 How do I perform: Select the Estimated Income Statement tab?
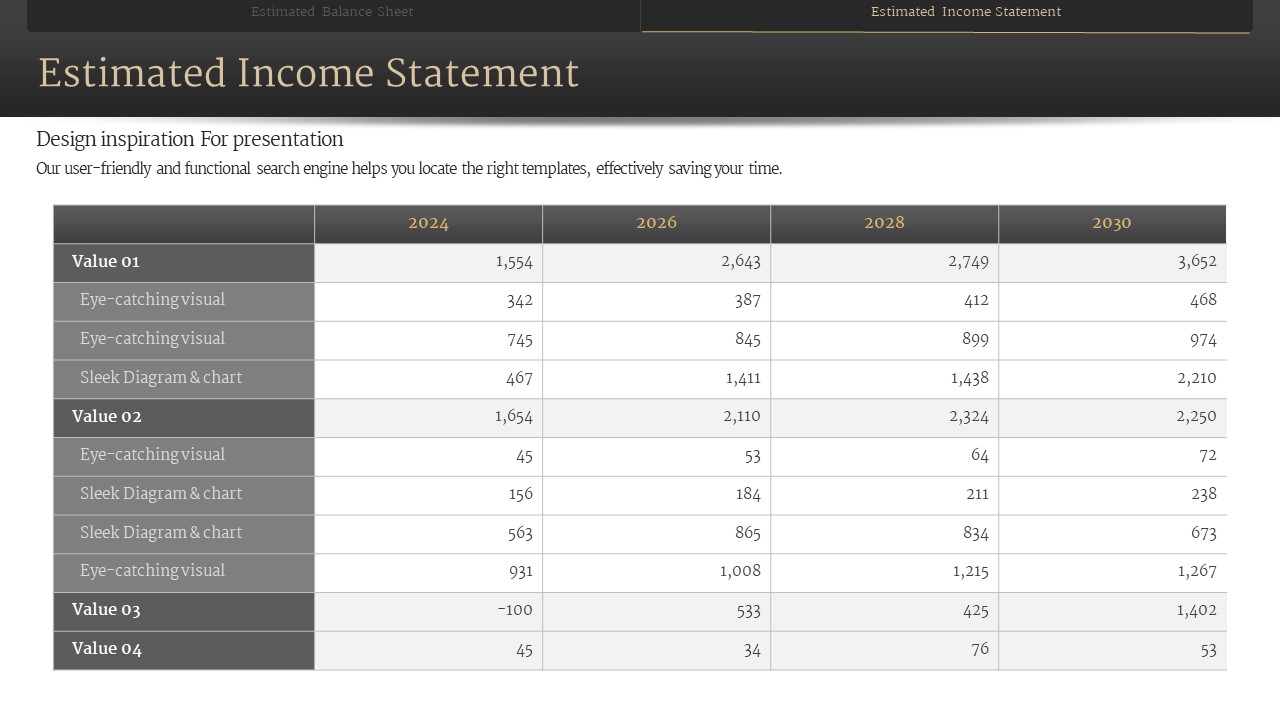point(965,12)
